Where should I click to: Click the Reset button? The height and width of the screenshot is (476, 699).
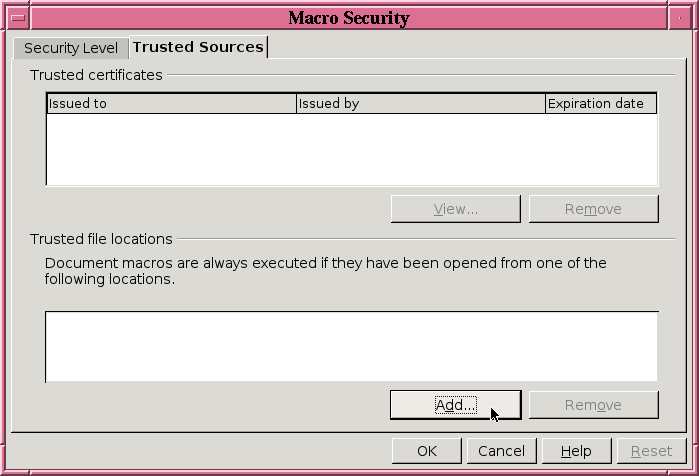click(651, 451)
